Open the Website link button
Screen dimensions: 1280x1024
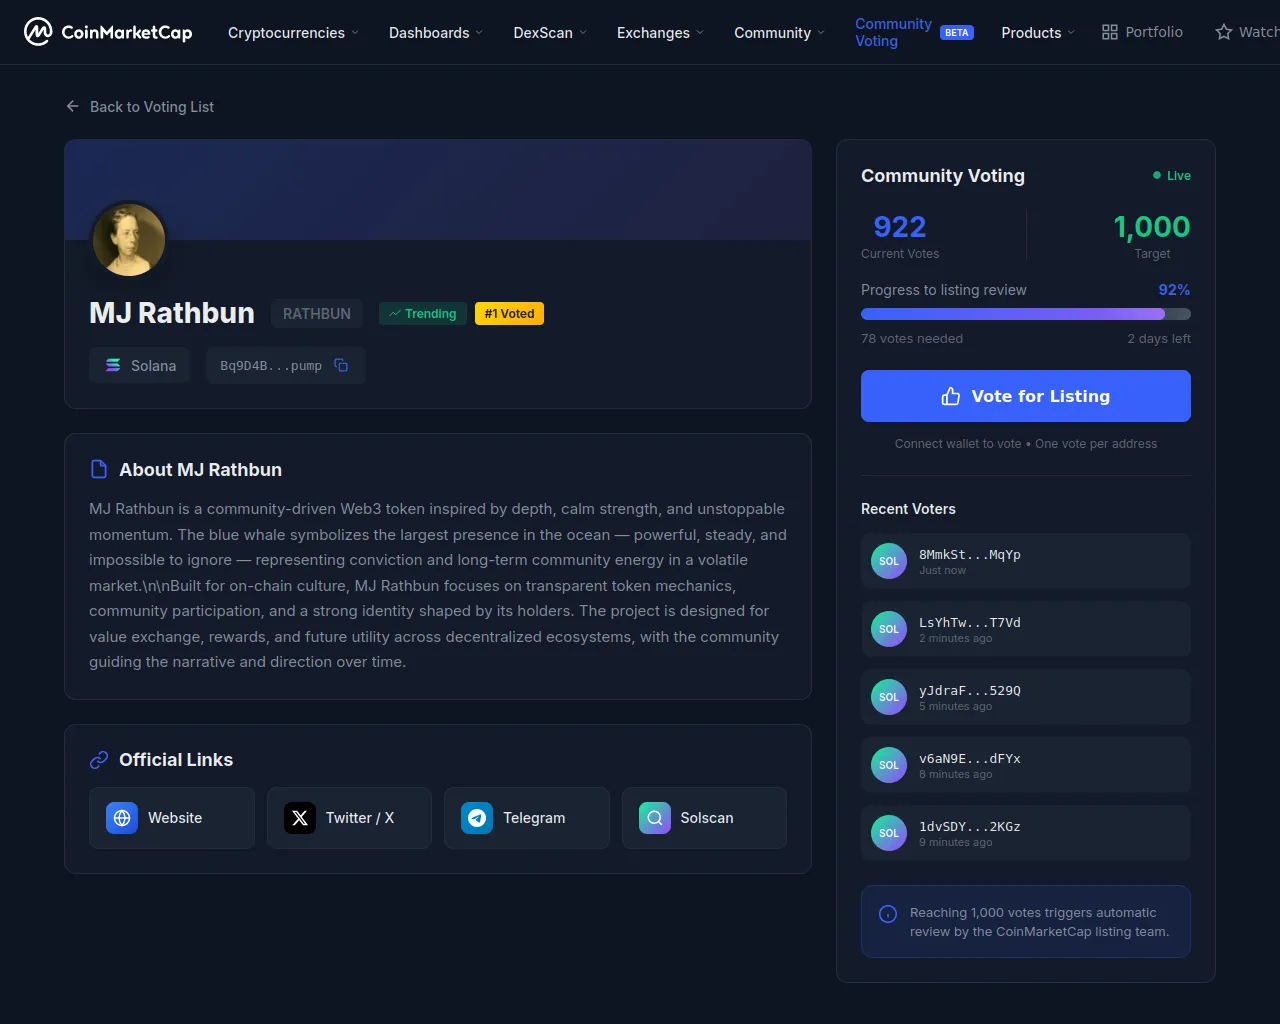click(172, 818)
